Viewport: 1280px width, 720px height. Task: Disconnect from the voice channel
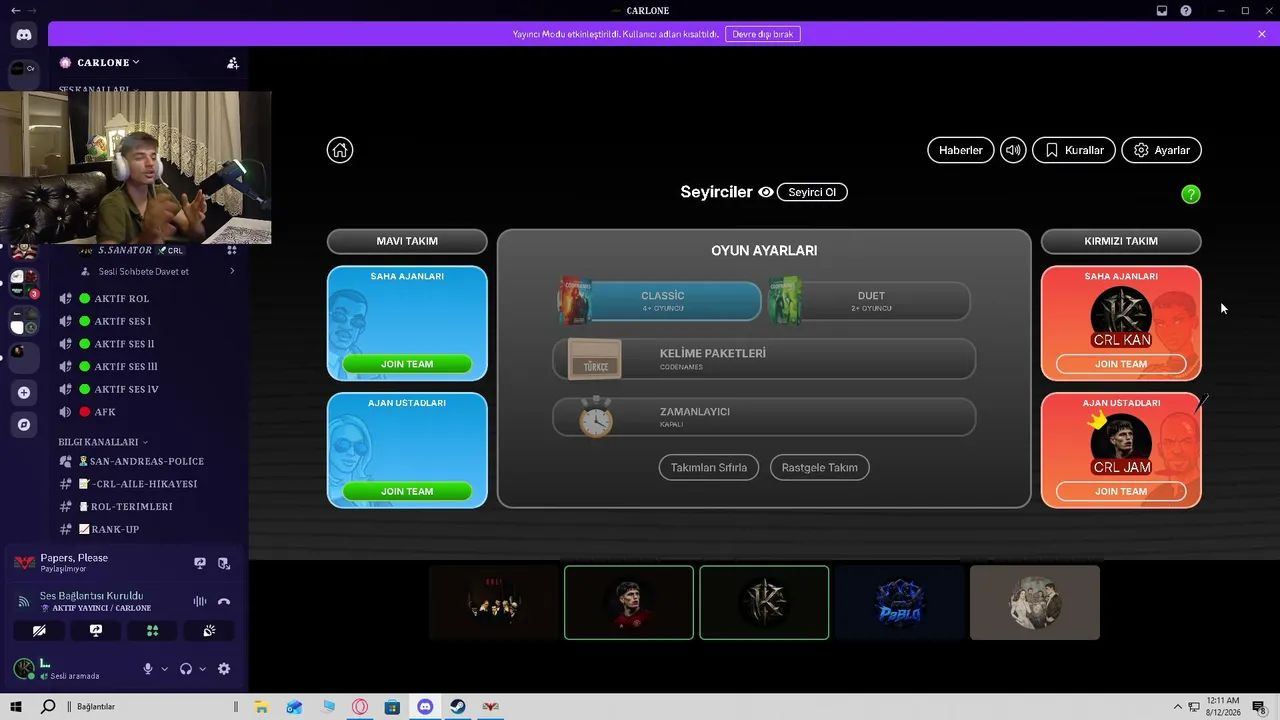(224, 601)
